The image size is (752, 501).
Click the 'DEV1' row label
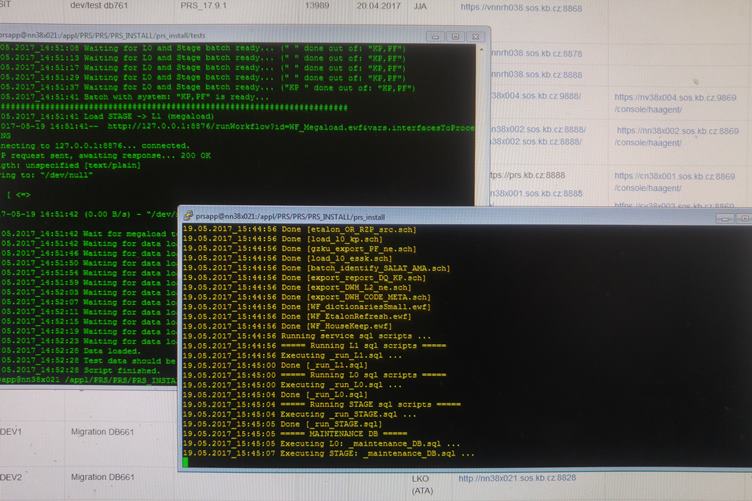[11, 431]
